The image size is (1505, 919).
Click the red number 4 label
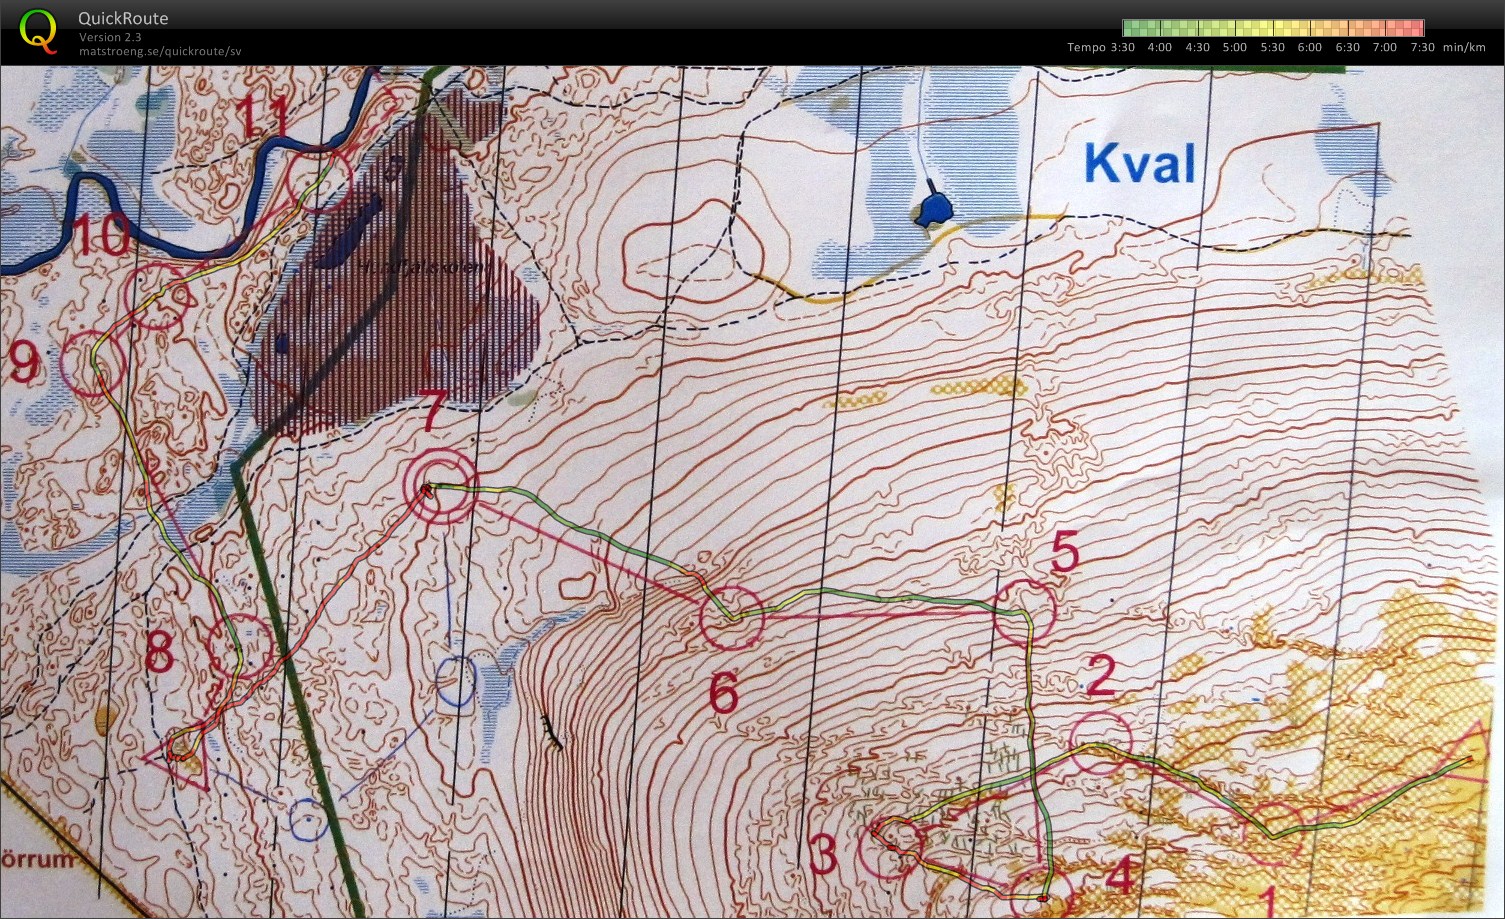click(1121, 877)
